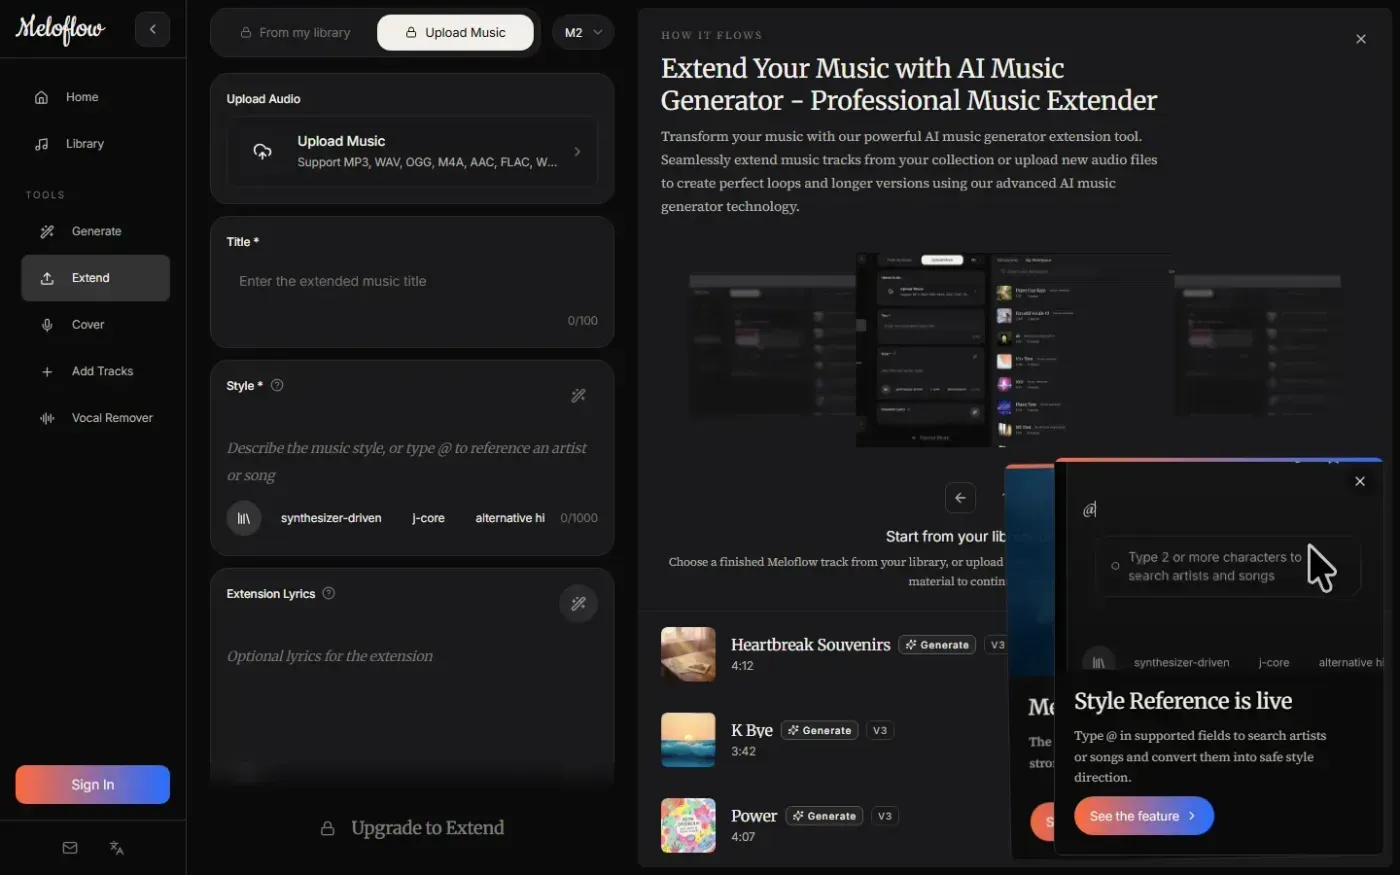Click the Extend upload icon in sidebar

click(47, 278)
